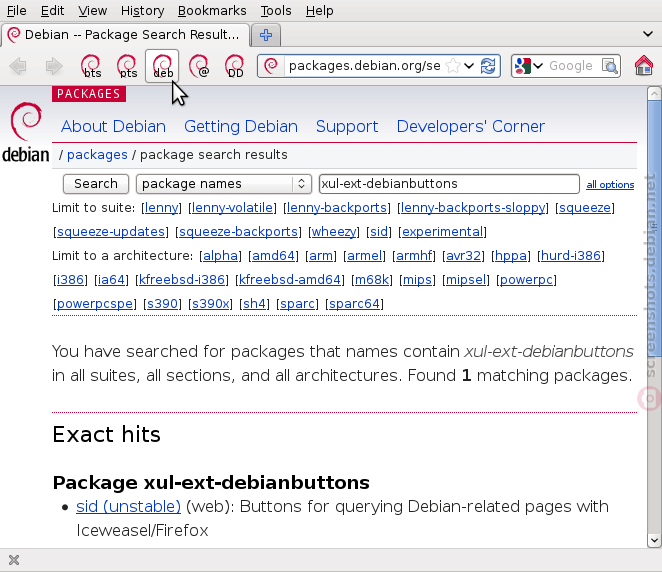Open the all options link
Image resolution: width=662 pixels, height=572 pixels.
[610, 184]
